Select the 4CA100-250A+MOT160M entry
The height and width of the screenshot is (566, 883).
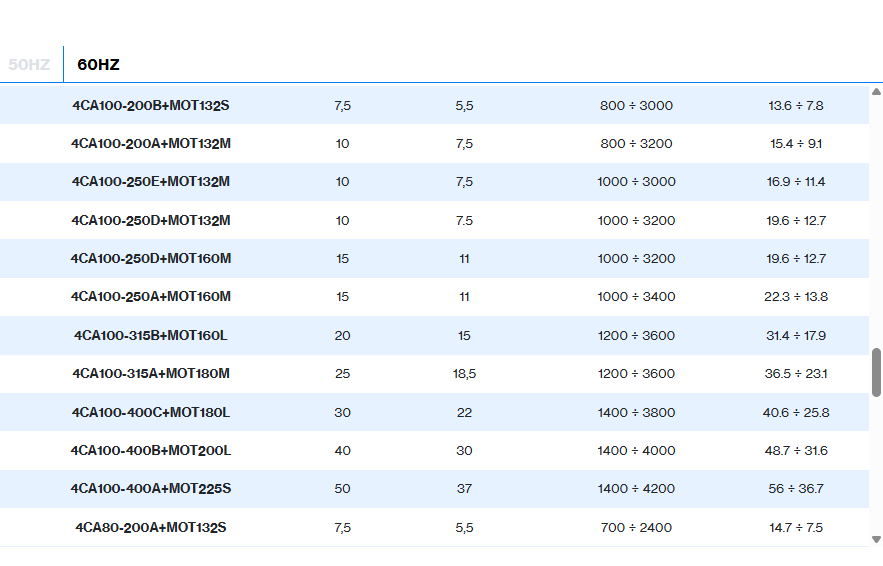(x=151, y=297)
